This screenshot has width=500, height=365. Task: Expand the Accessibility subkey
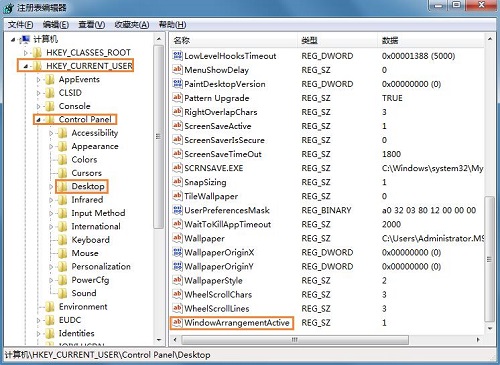(51, 133)
